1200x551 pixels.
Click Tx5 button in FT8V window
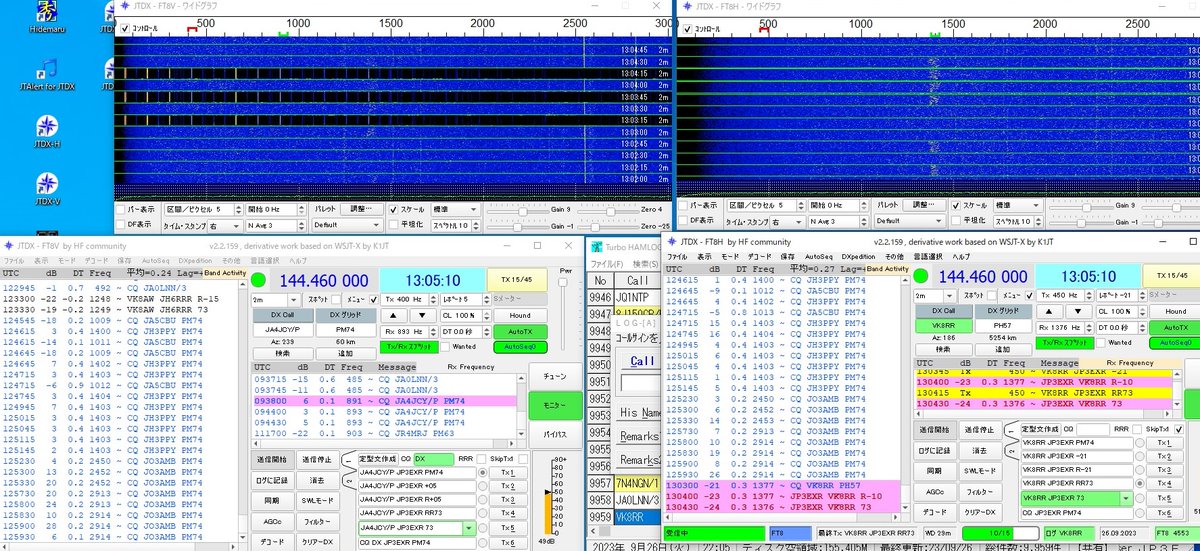click(507, 528)
